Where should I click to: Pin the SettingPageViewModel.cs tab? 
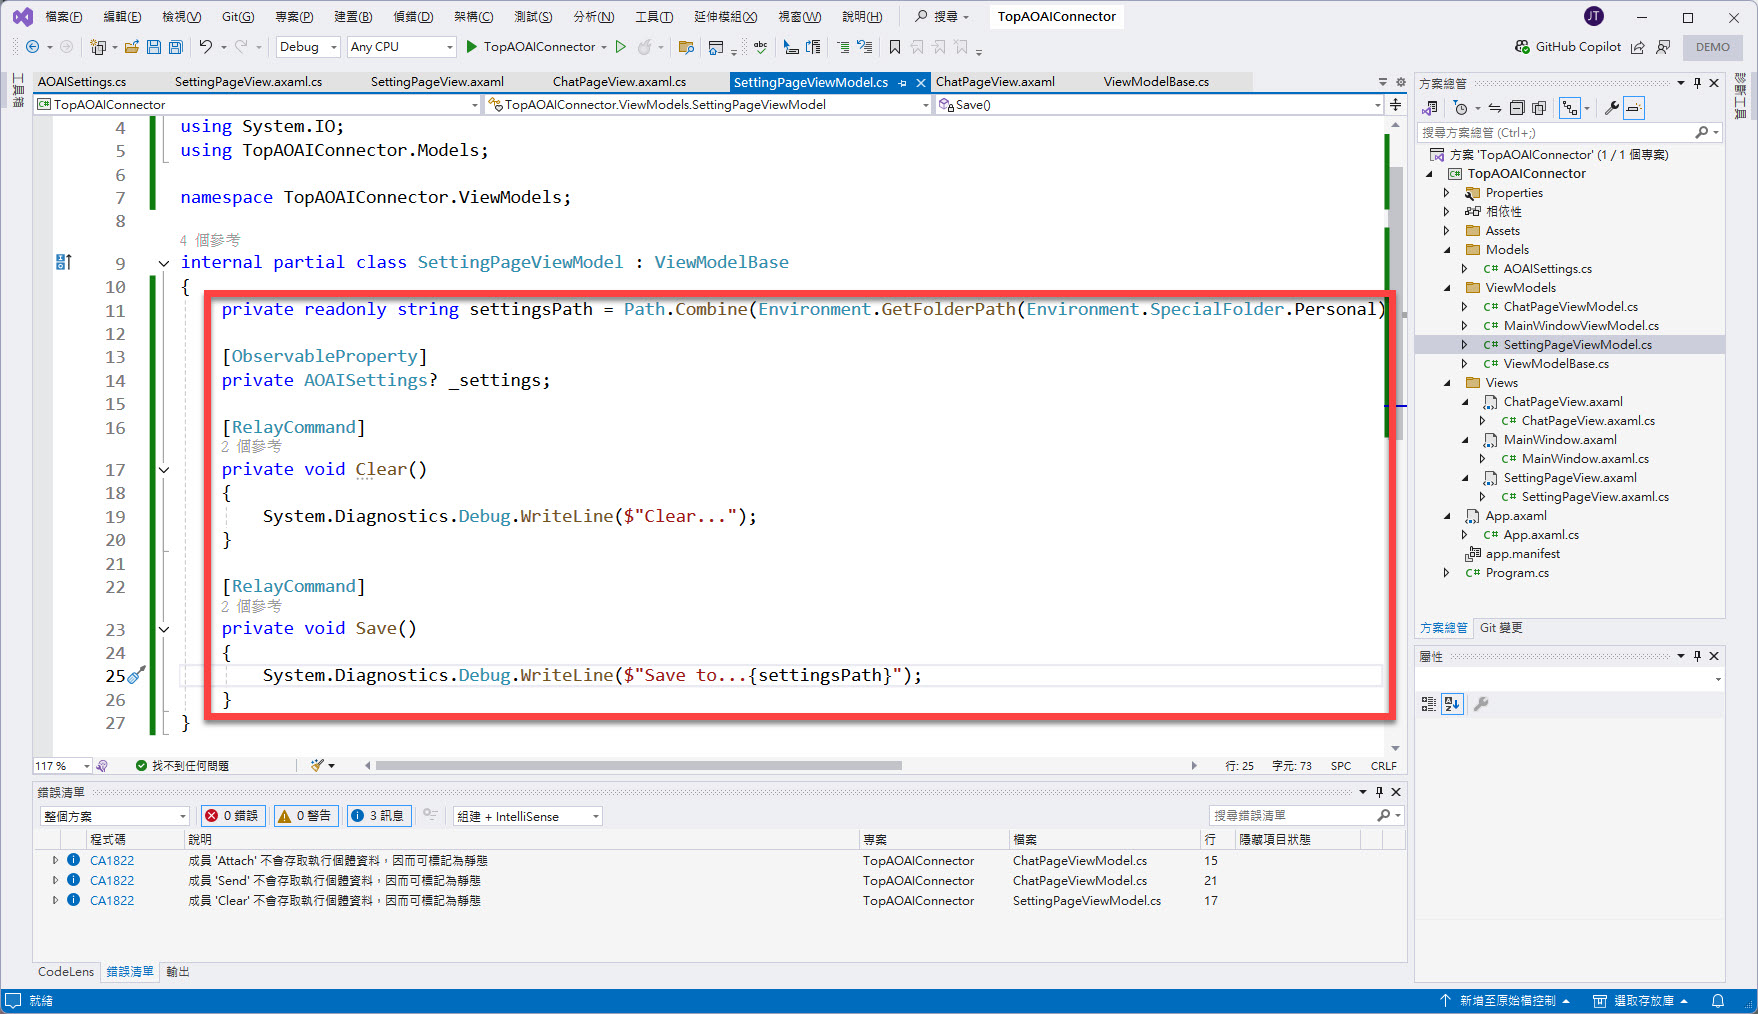903,83
